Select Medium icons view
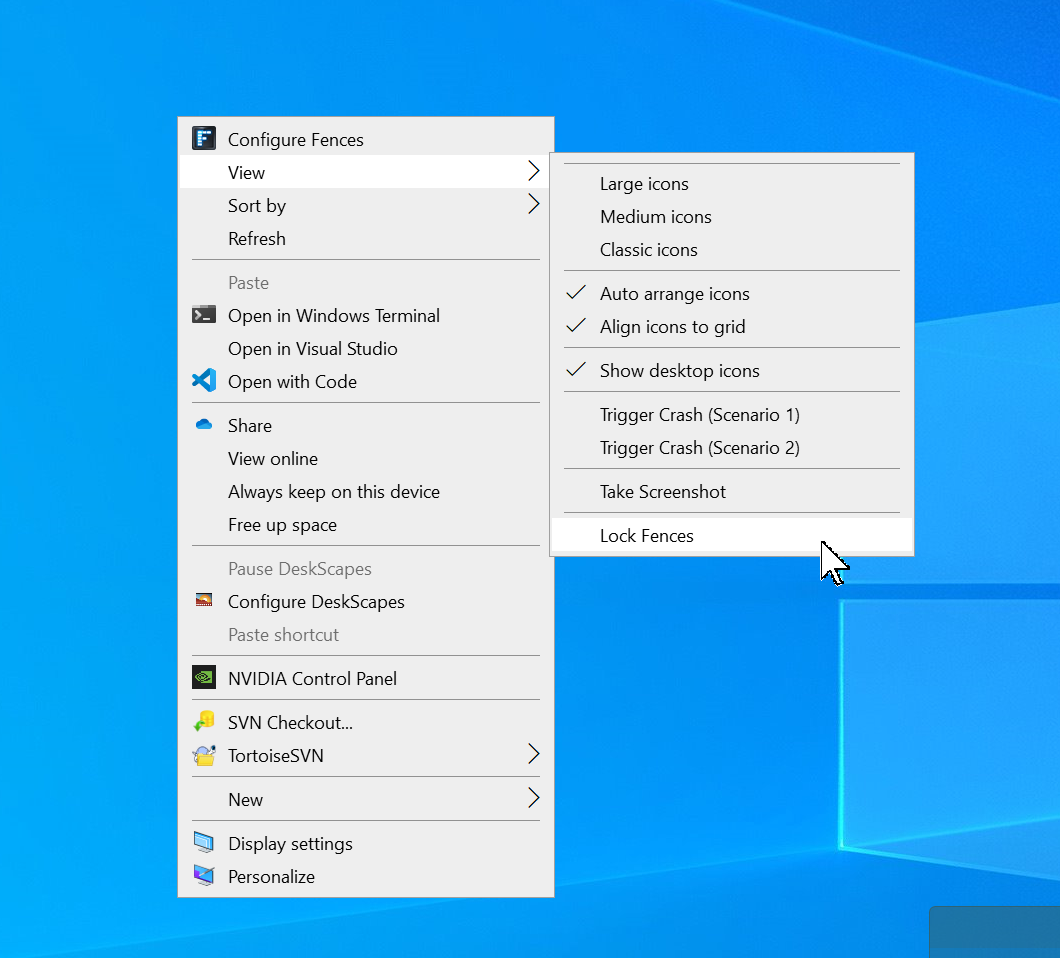 pyautogui.click(x=731, y=216)
